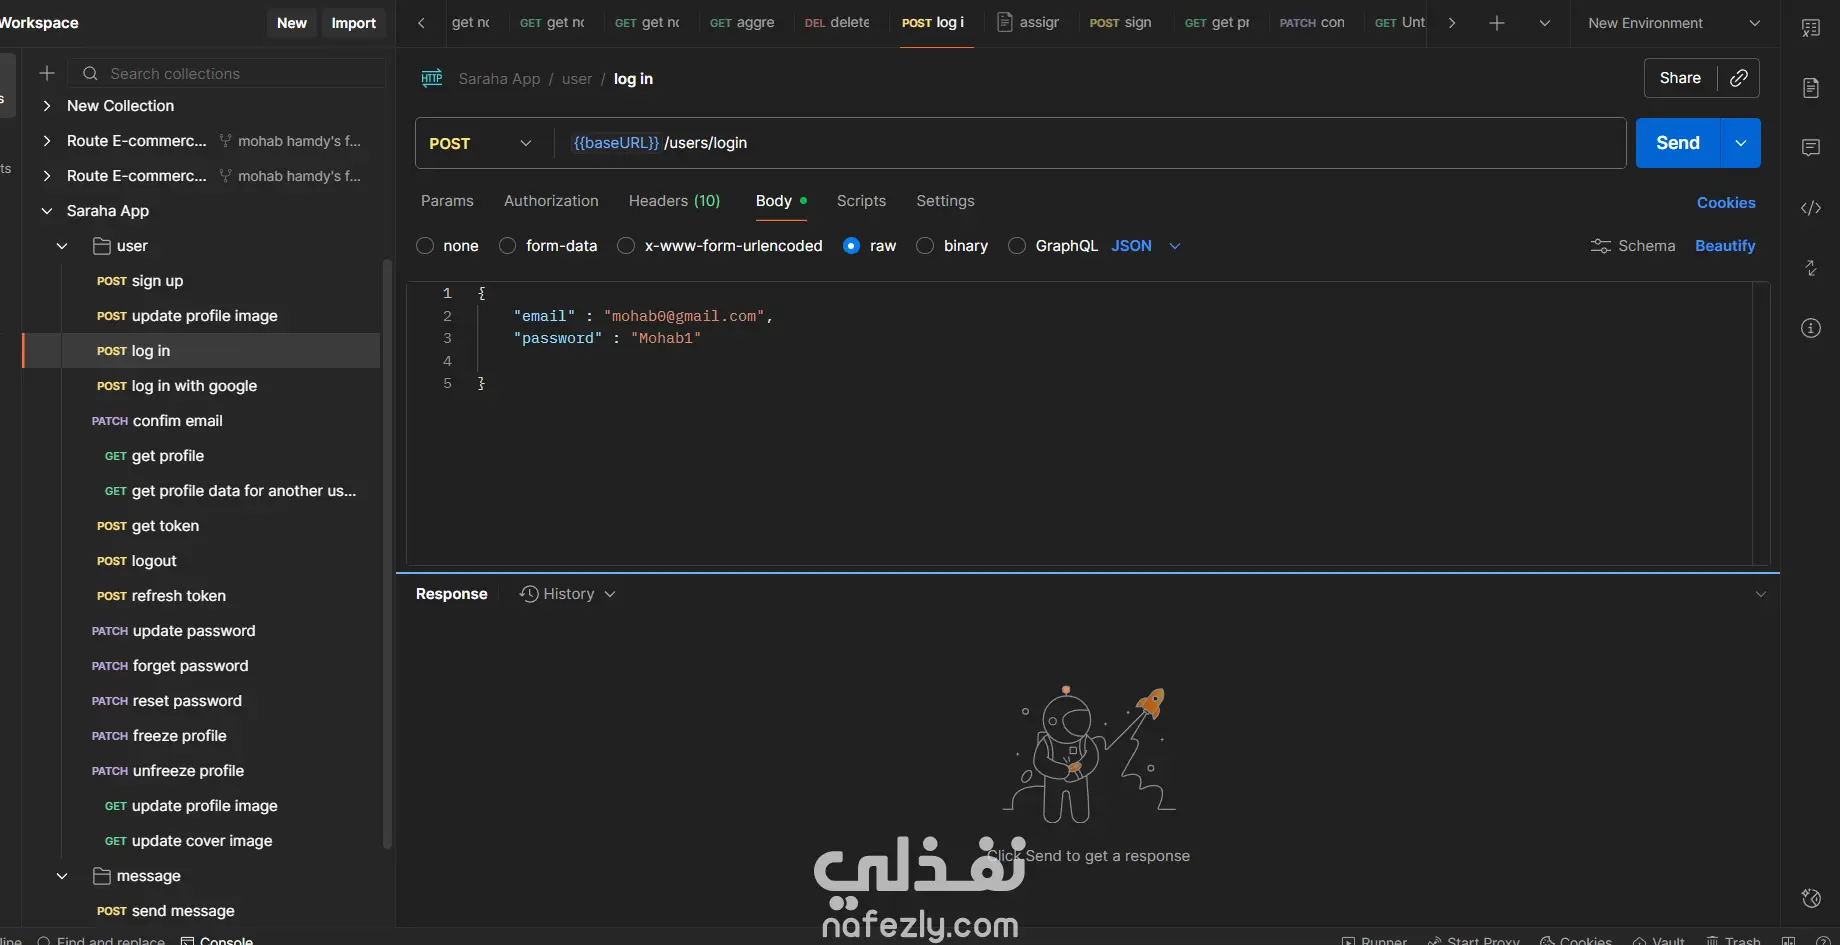
Task: Open Cookies link below Send button
Action: (x=1726, y=203)
